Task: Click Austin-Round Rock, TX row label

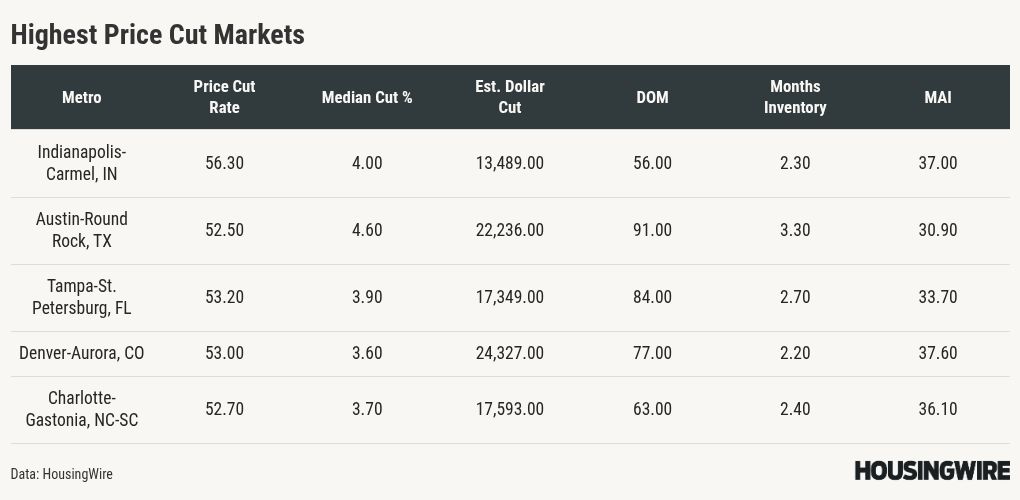Action: pyautogui.click(x=82, y=230)
